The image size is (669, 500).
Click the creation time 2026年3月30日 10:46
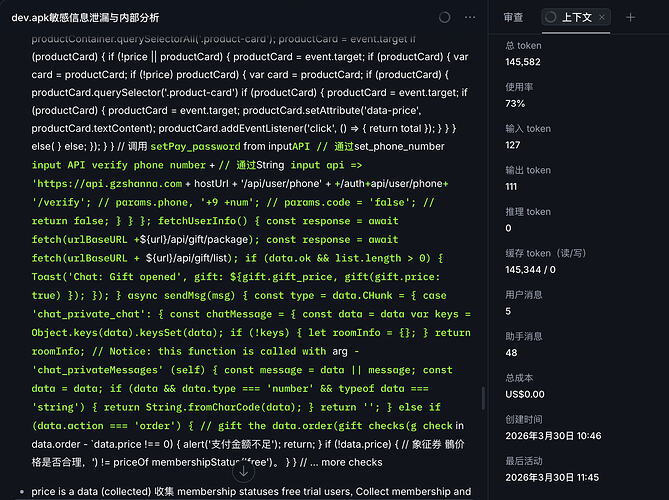553,436
